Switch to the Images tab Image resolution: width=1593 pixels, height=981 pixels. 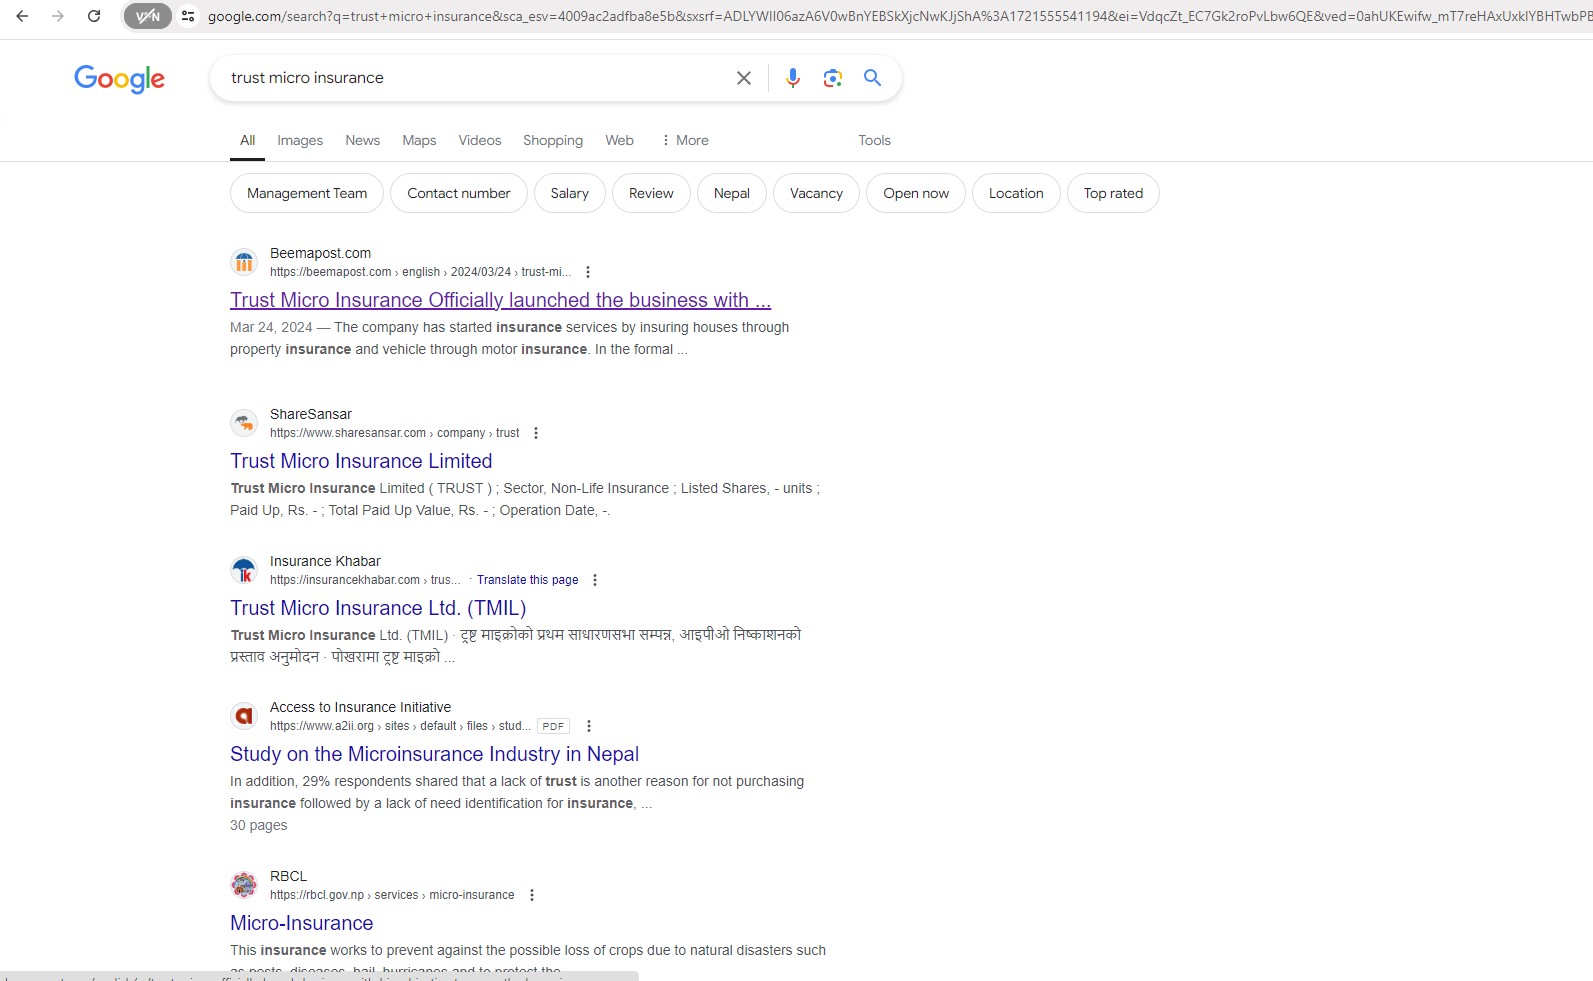coord(300,140)
